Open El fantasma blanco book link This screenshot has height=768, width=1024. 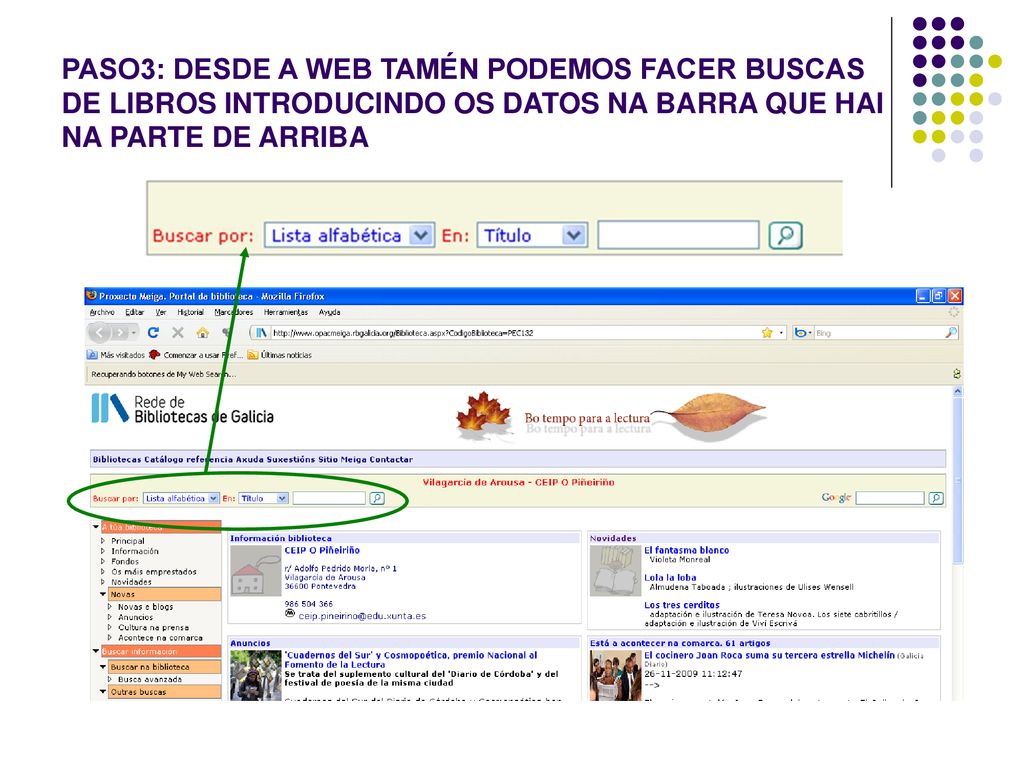[687, 551]
